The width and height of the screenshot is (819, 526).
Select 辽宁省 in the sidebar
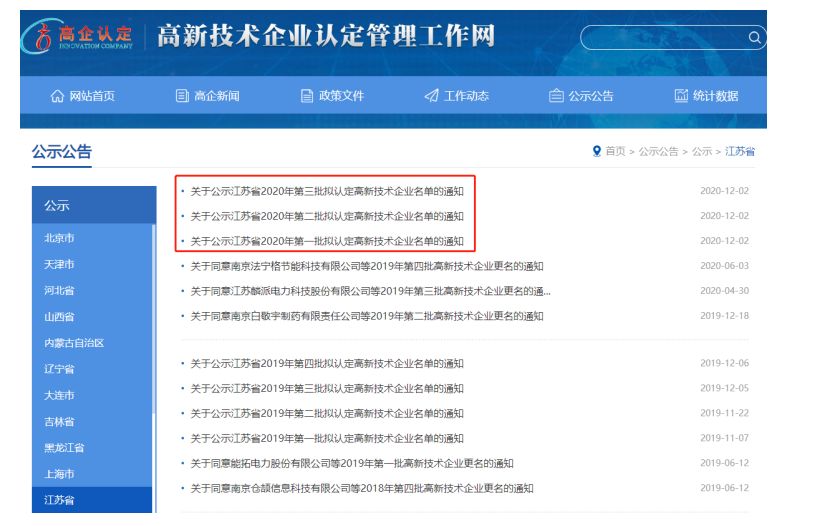pos(59,369)
